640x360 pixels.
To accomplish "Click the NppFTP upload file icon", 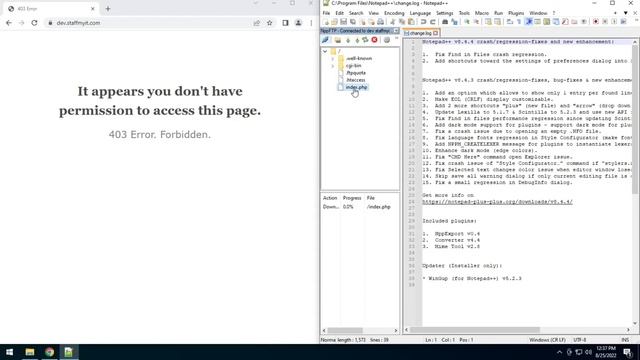I will pyautogui.click(x=357, y=40).
